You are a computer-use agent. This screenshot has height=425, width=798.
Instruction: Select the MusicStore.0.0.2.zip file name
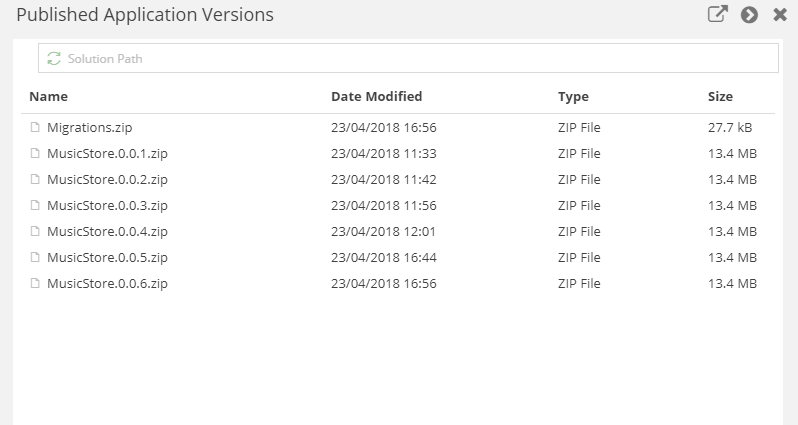pos(107,180)
